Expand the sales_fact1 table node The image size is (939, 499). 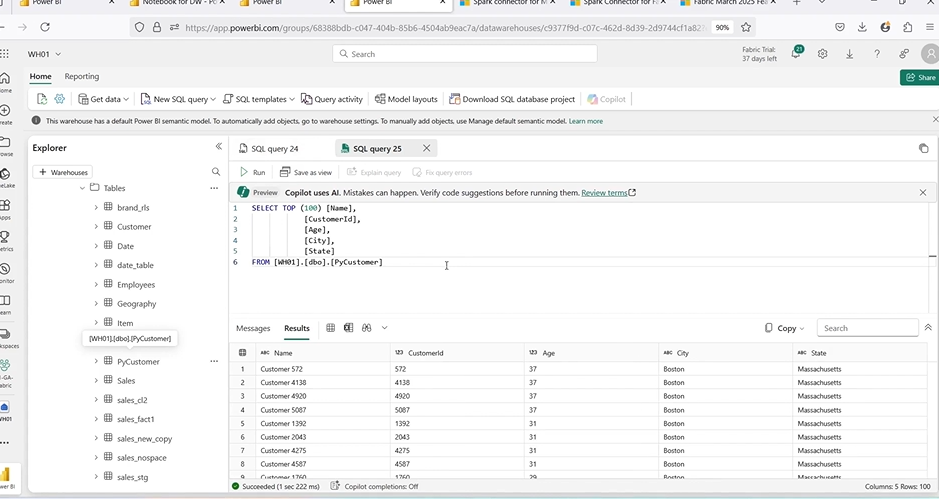[x=96, y=419]
